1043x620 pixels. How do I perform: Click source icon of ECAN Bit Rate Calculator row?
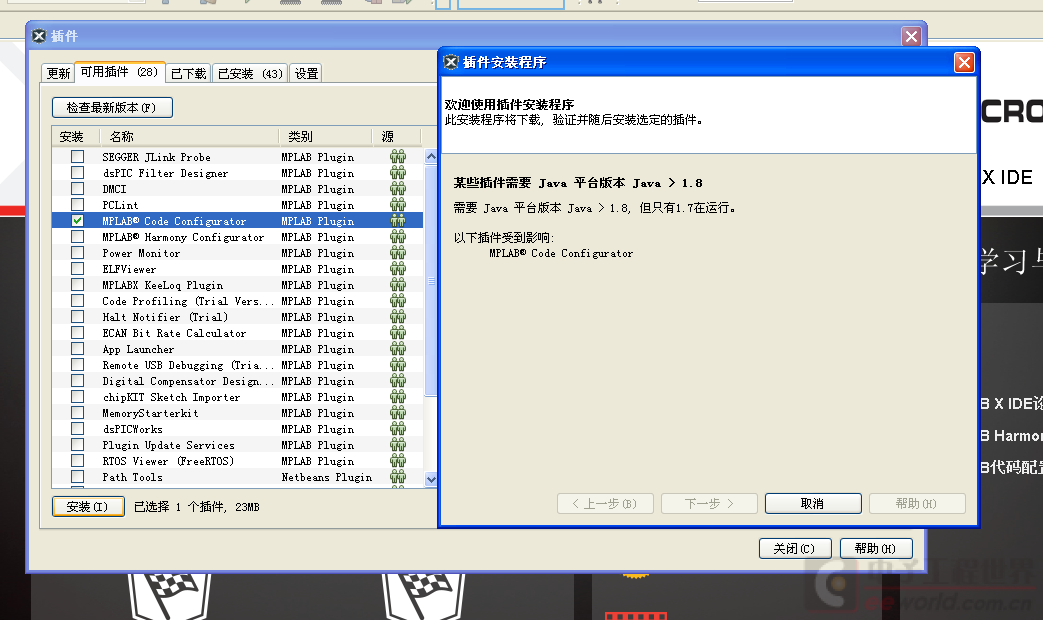click(398, 333)
